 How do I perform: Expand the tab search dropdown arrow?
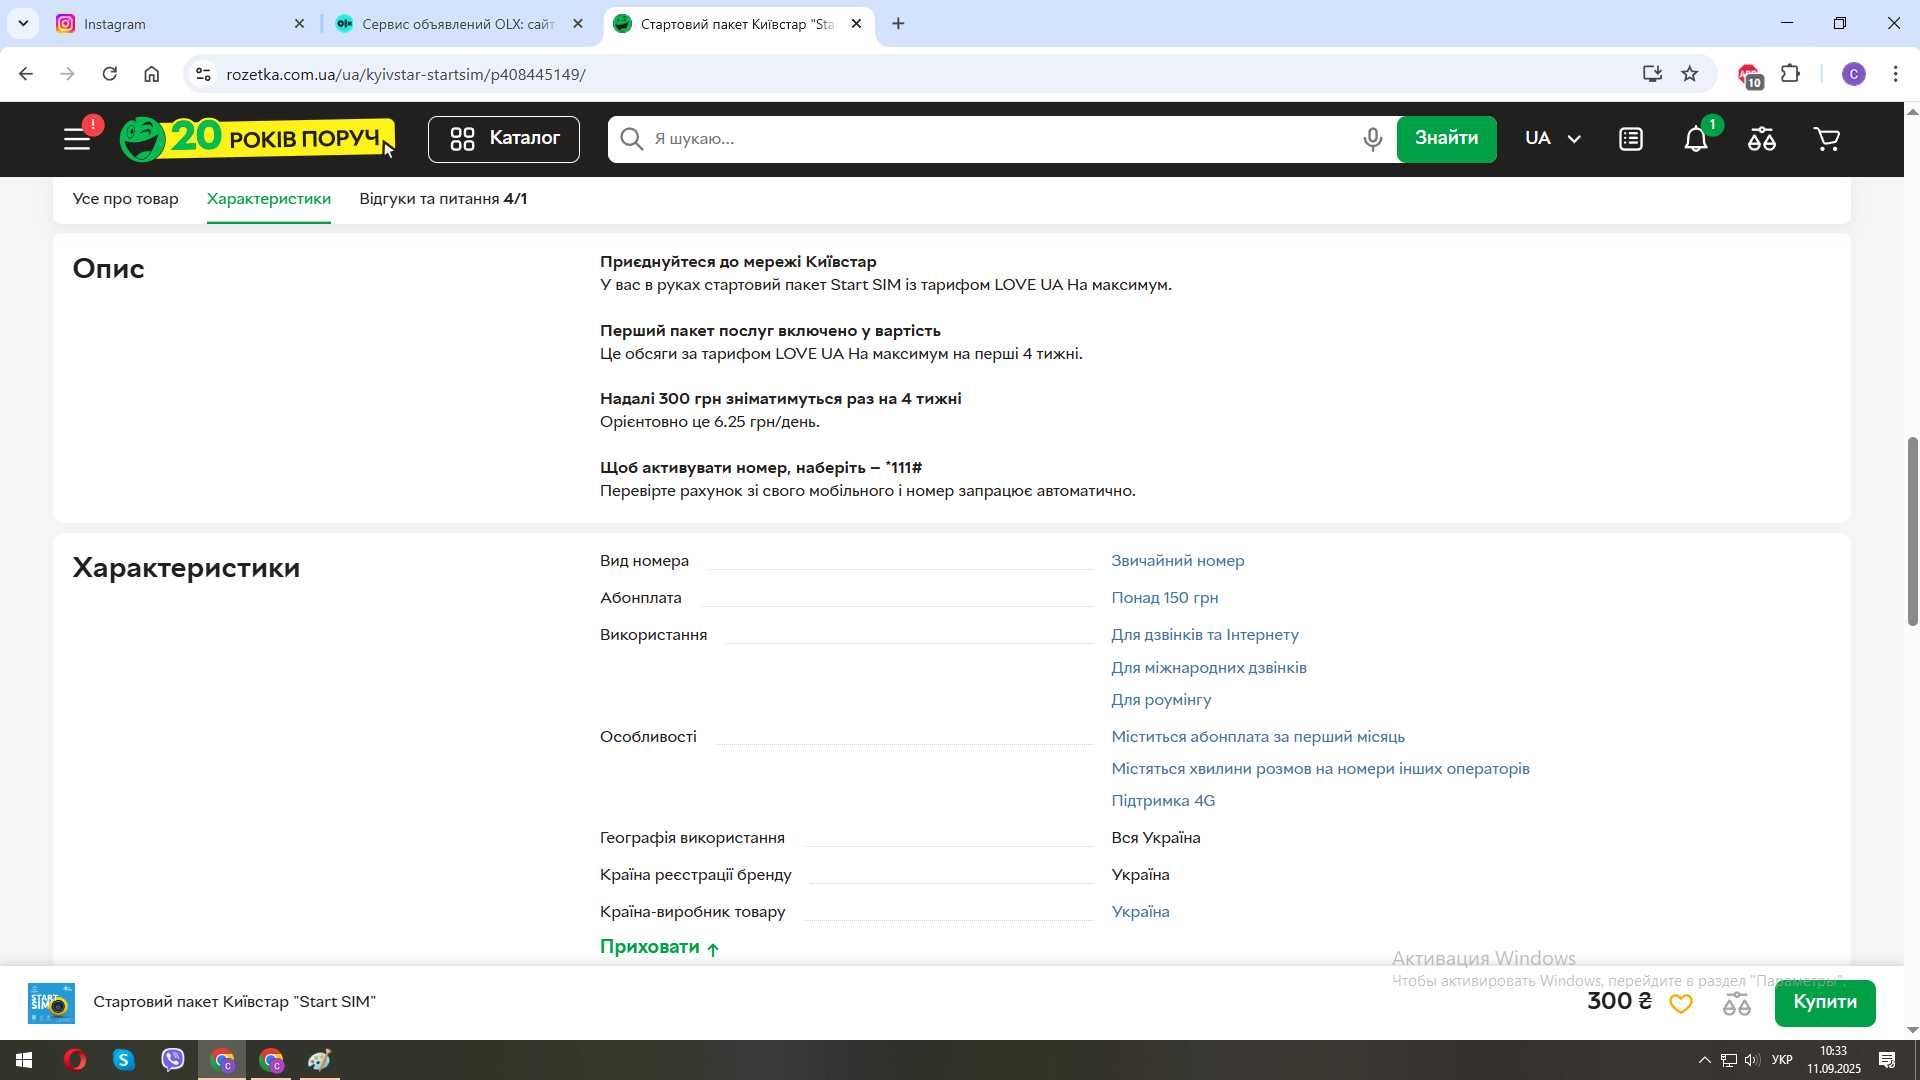coord(23,24)
